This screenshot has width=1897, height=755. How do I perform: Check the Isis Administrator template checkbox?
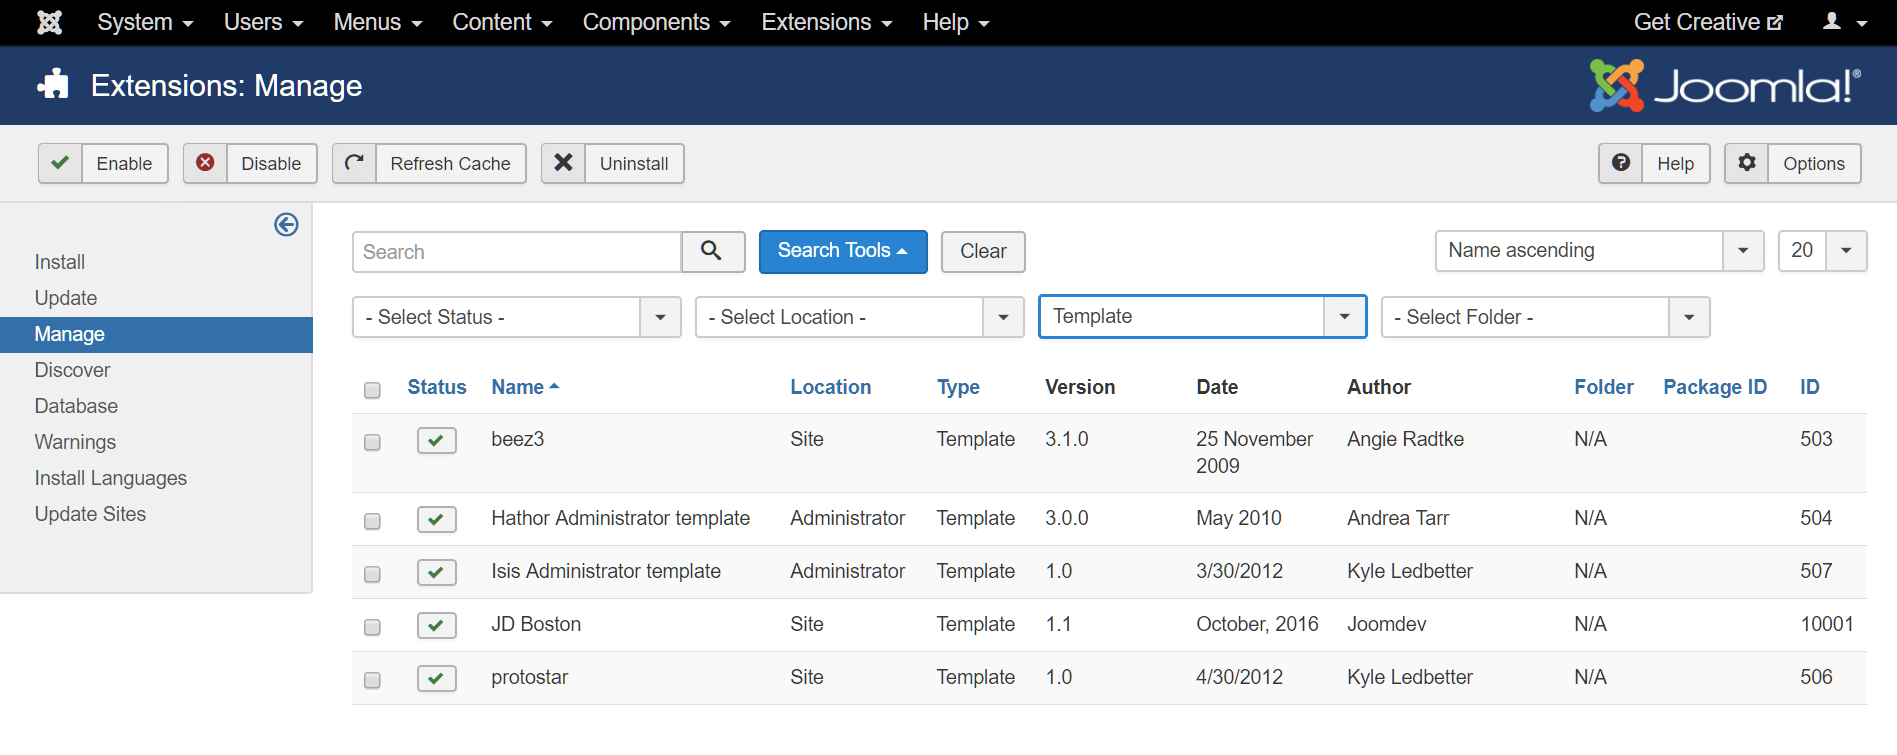click(x=372, y=574)
